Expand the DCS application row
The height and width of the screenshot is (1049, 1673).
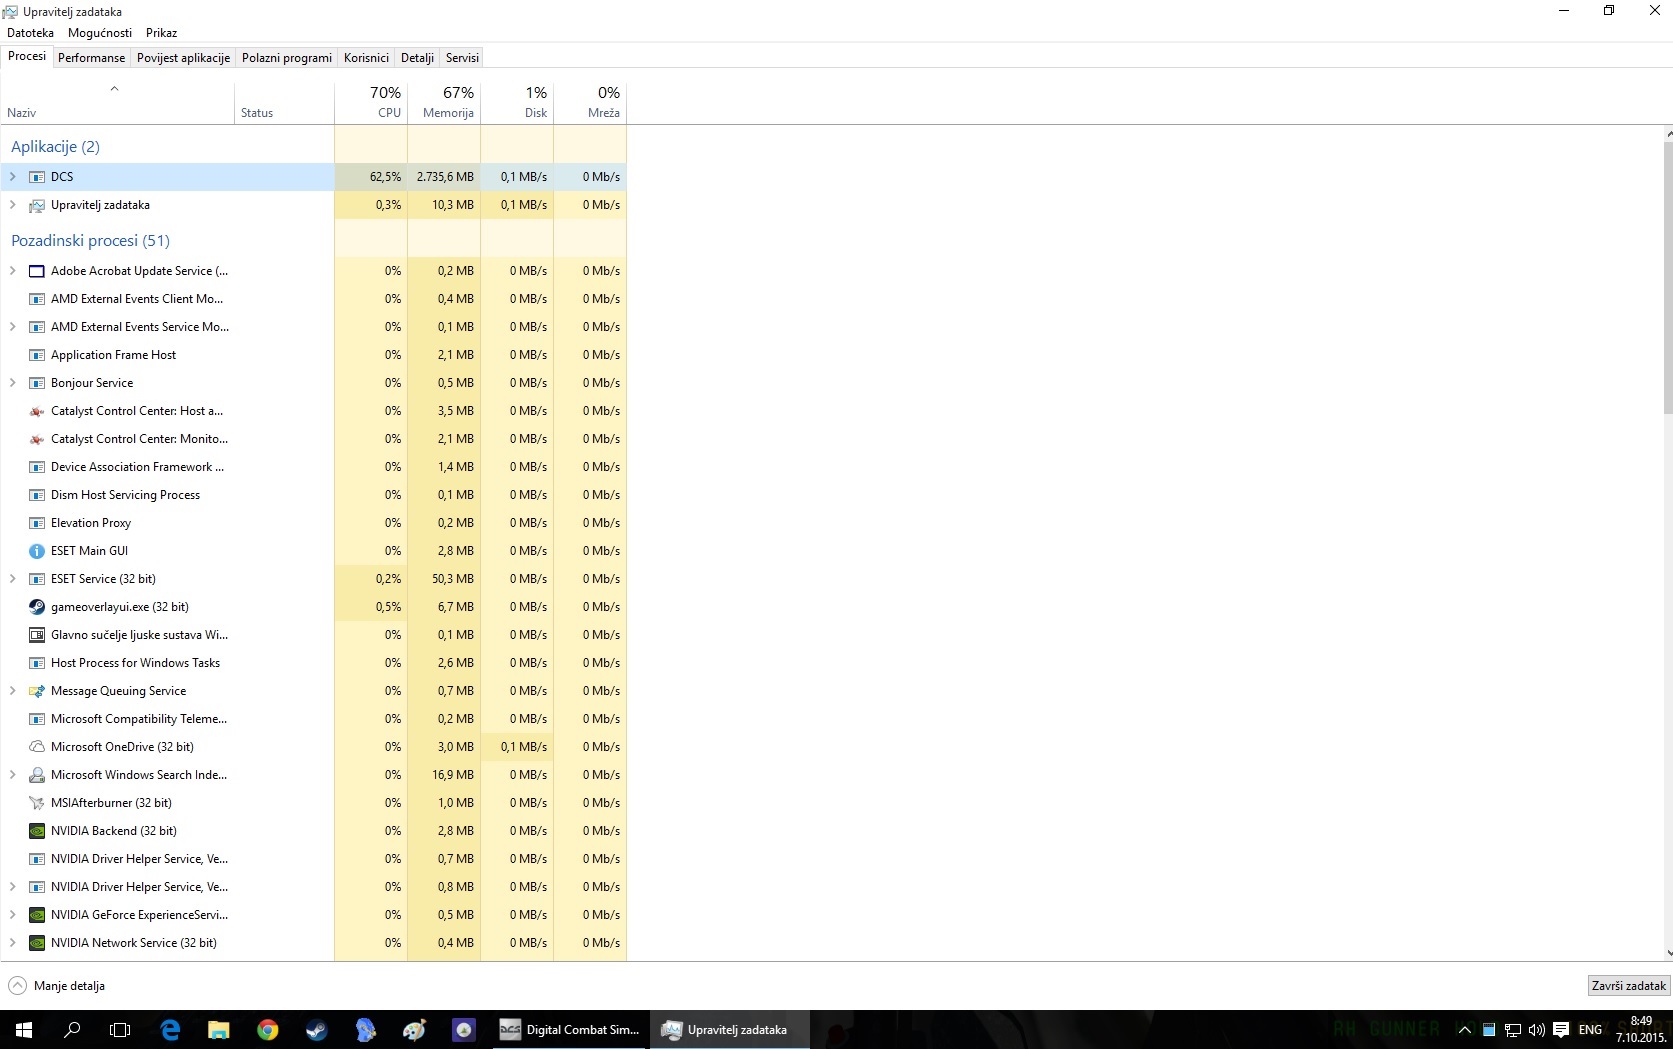point(13,177)
